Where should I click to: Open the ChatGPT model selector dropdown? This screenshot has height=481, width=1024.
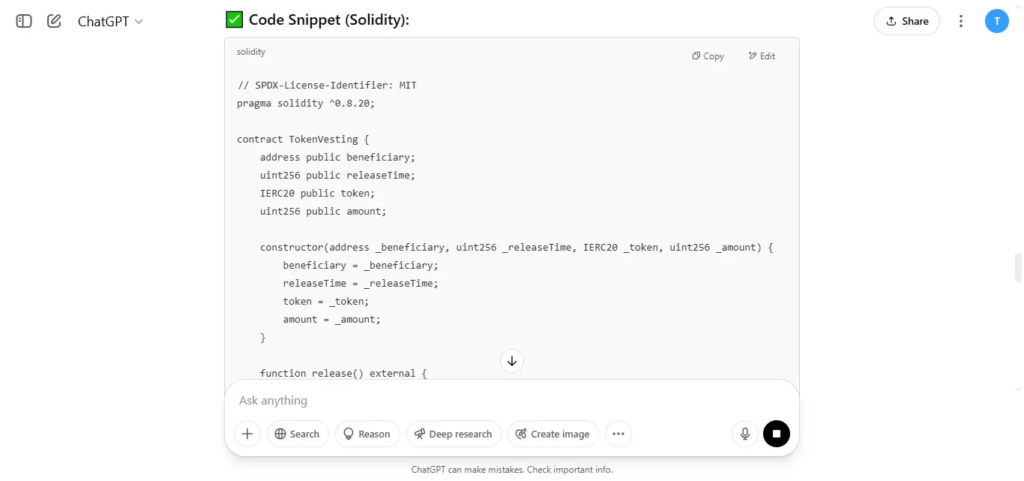(110, 21)
